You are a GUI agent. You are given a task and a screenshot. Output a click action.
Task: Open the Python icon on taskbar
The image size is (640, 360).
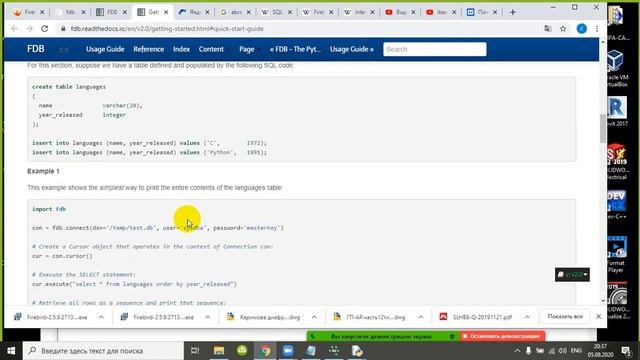[x=357, y=351]
